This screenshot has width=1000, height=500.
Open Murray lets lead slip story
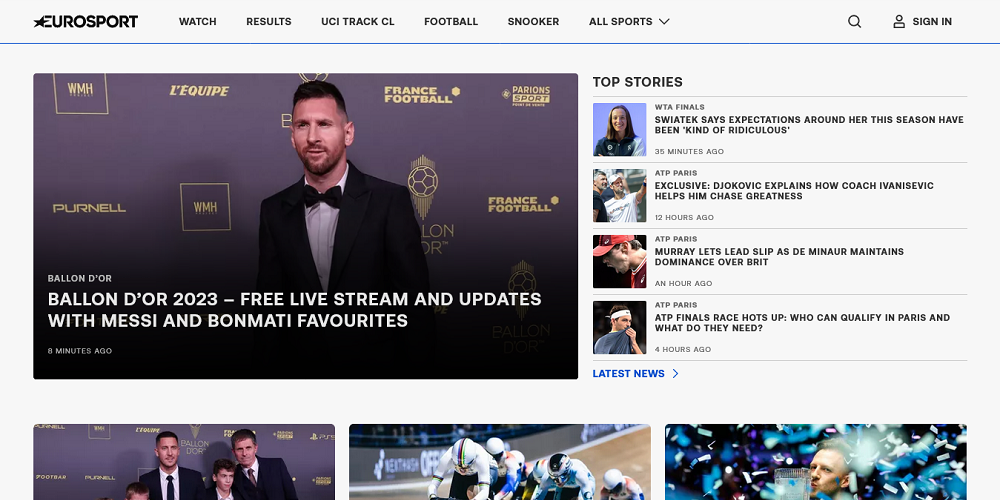[x=779, y=257]
